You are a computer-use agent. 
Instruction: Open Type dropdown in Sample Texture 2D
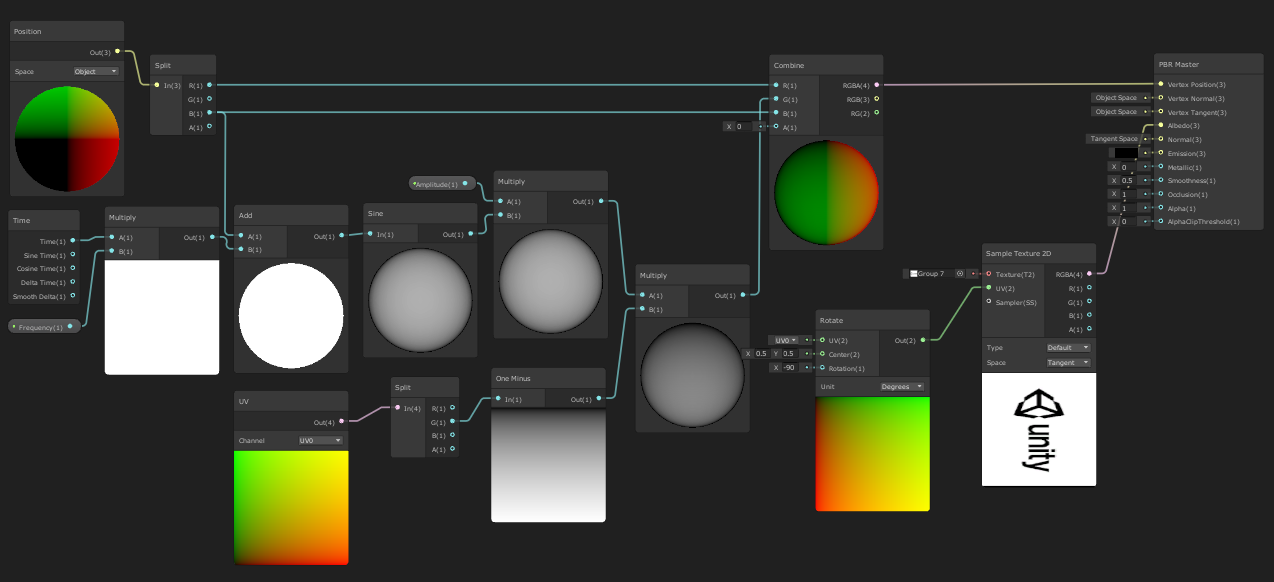point(1068,348)
